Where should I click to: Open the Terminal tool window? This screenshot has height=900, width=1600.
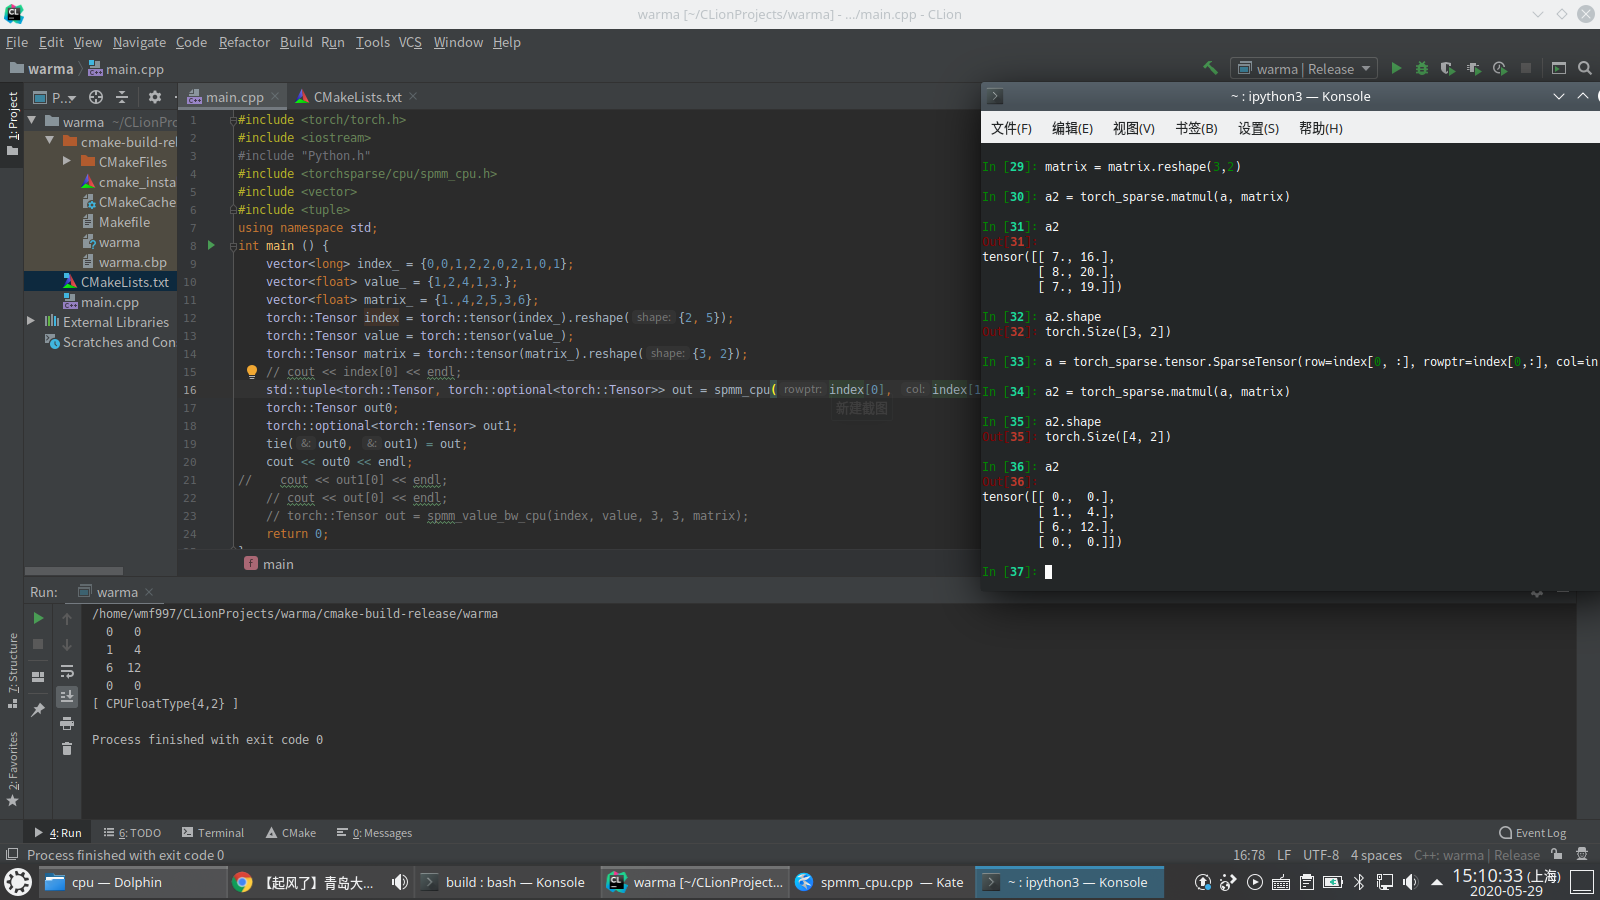click(x=213, y=833)
